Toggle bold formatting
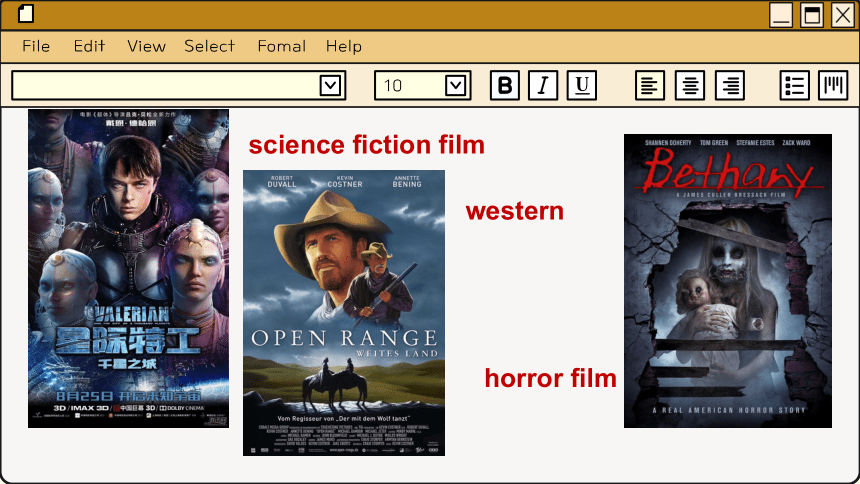The image size is (860, 484). 505,85
